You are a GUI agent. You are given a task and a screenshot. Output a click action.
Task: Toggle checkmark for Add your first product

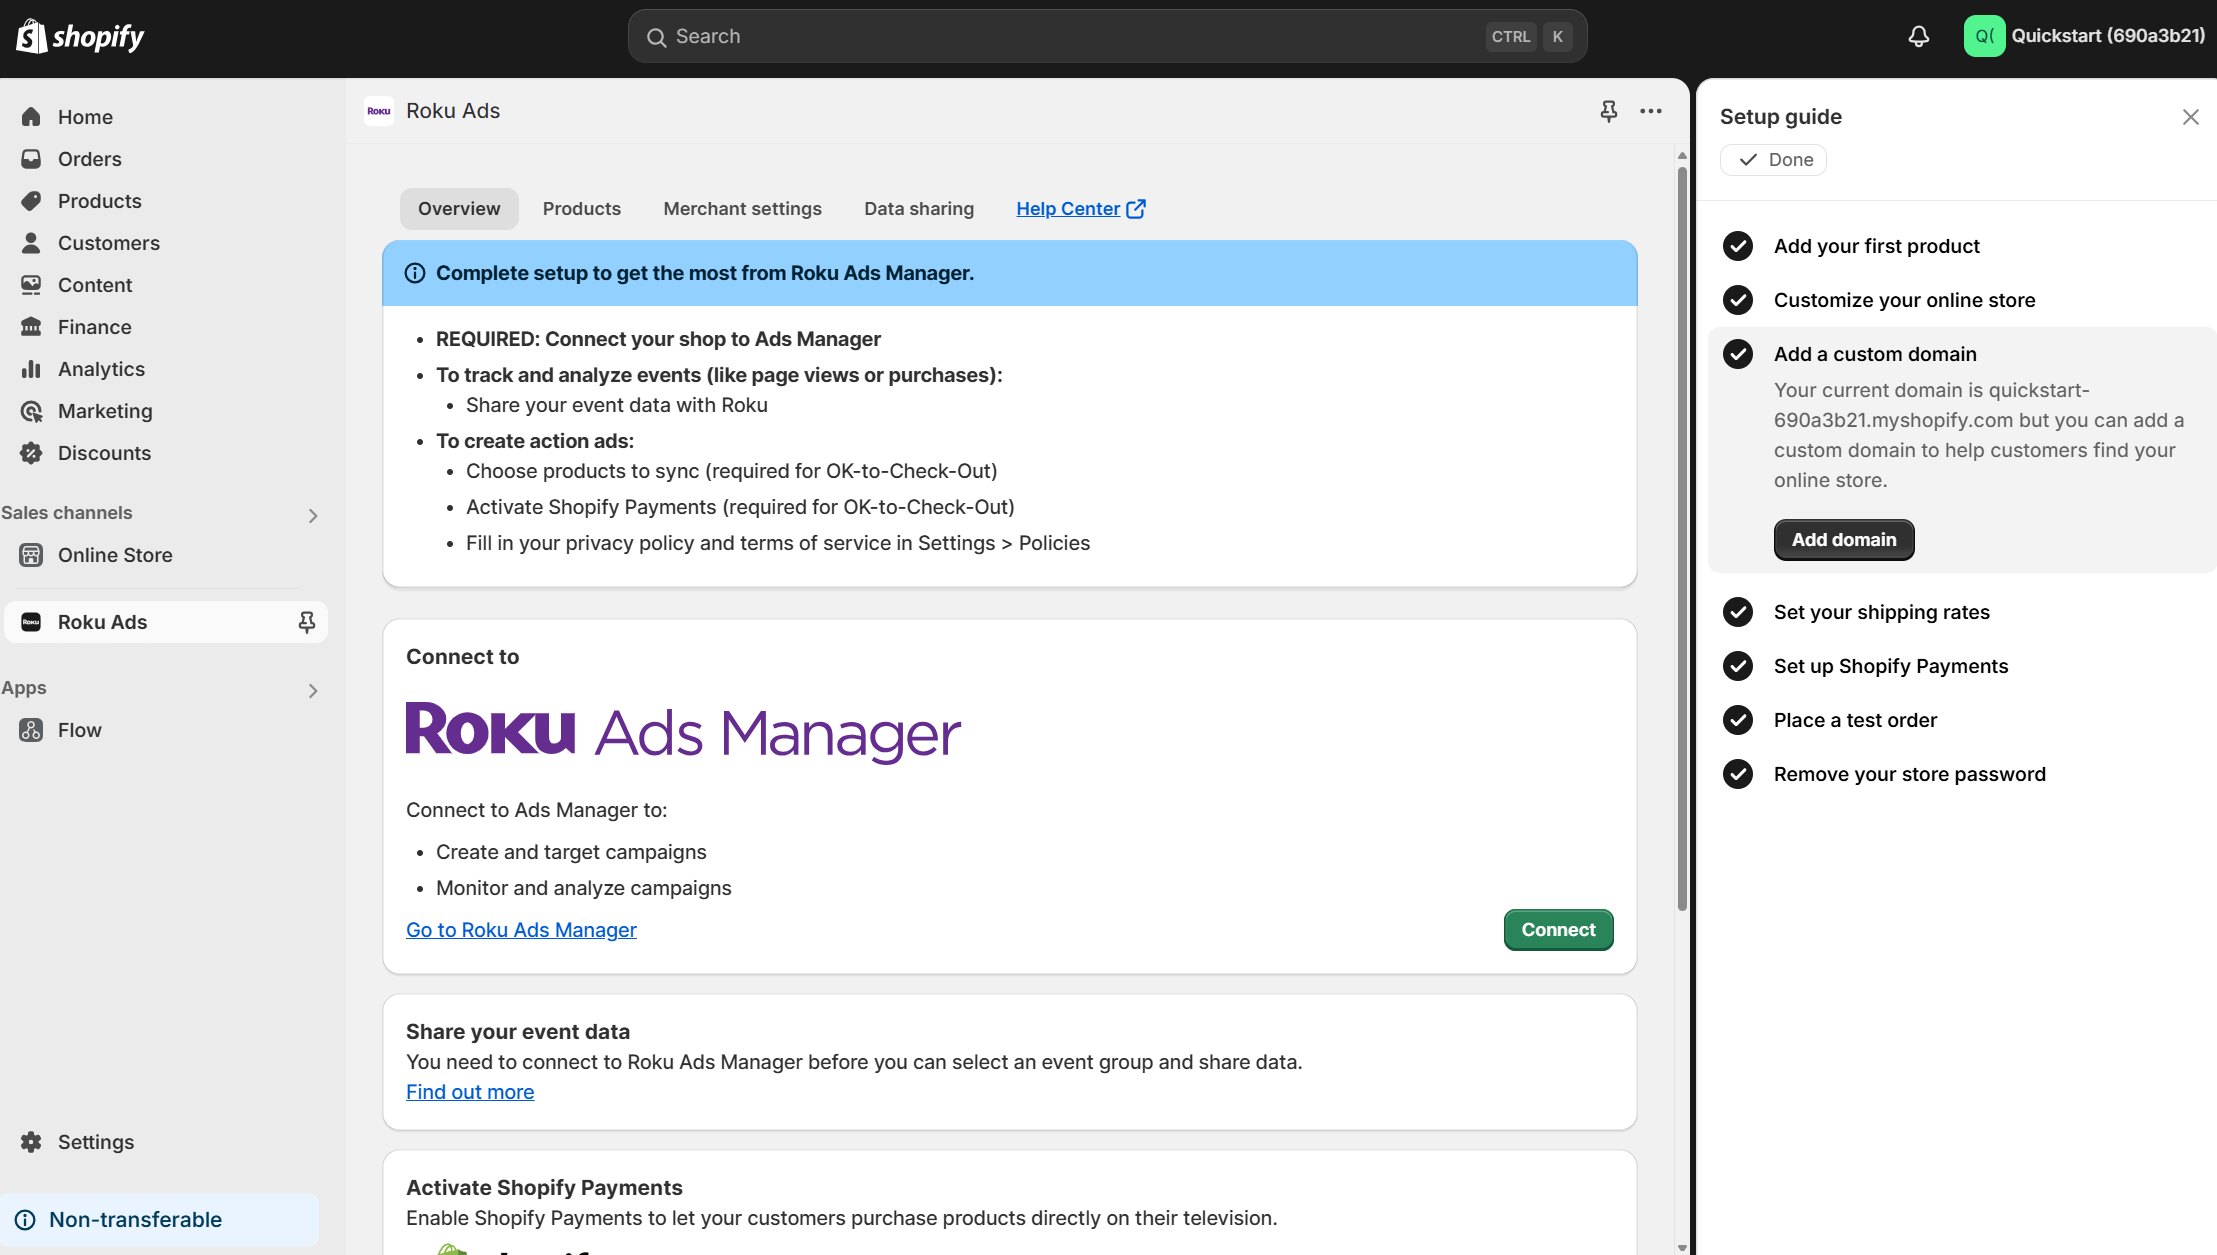coord(1738,246)
